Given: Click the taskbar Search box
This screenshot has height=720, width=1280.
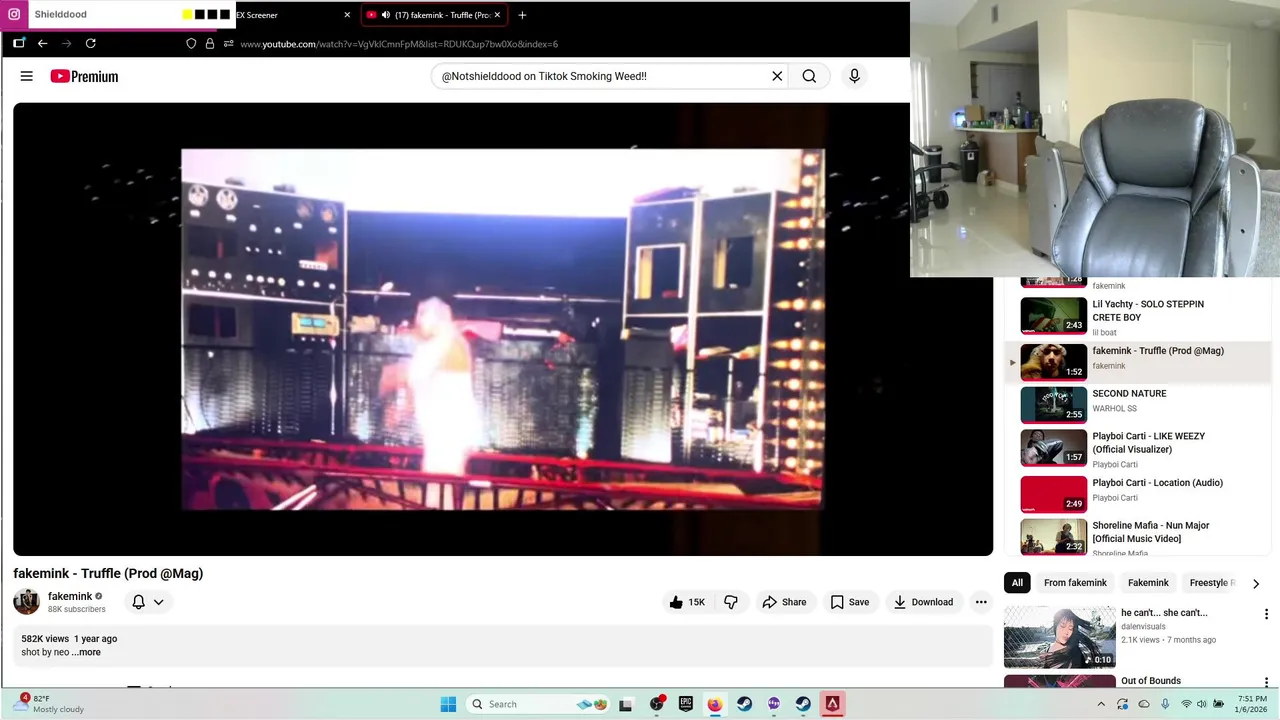Looking at the screenshot, I should [540, 704].
